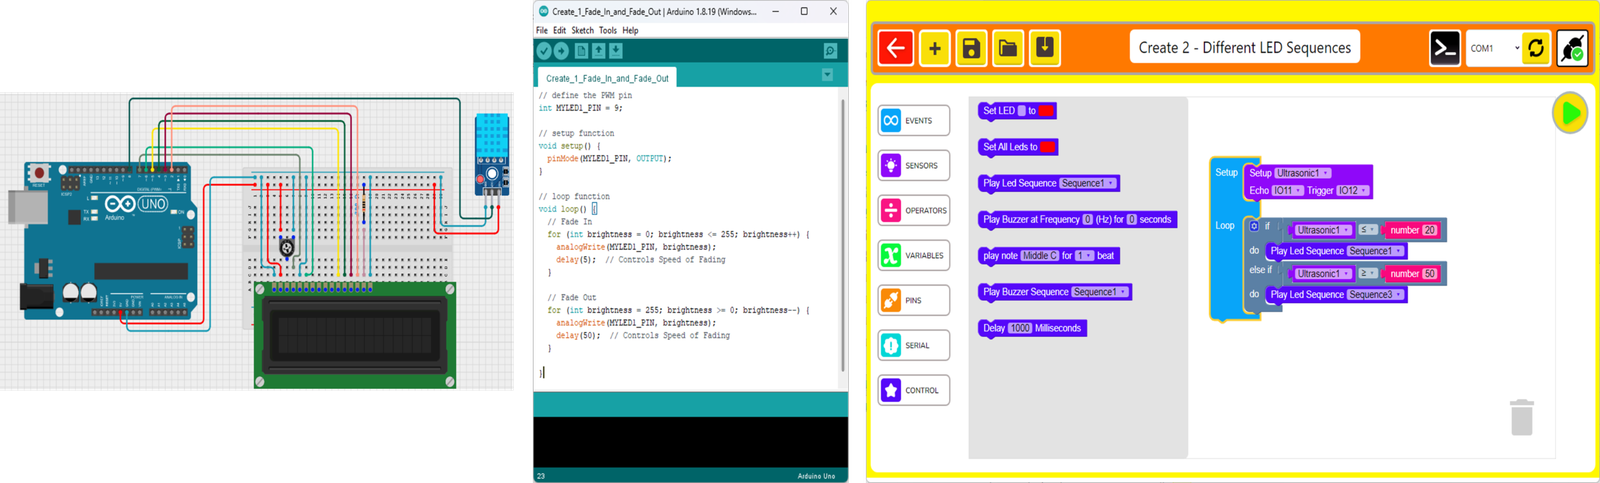Screen dimensions: 1600x483
Task: Open the SERIAL block category
Action: (x=914, y=345)
